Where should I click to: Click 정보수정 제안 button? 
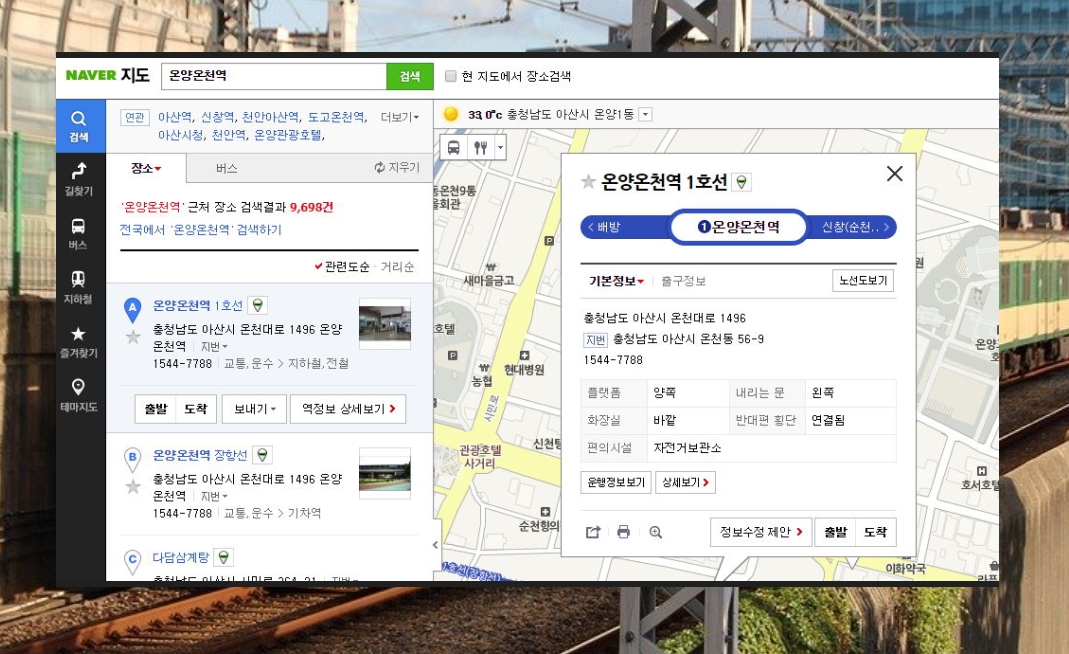(x=761, y=532)
